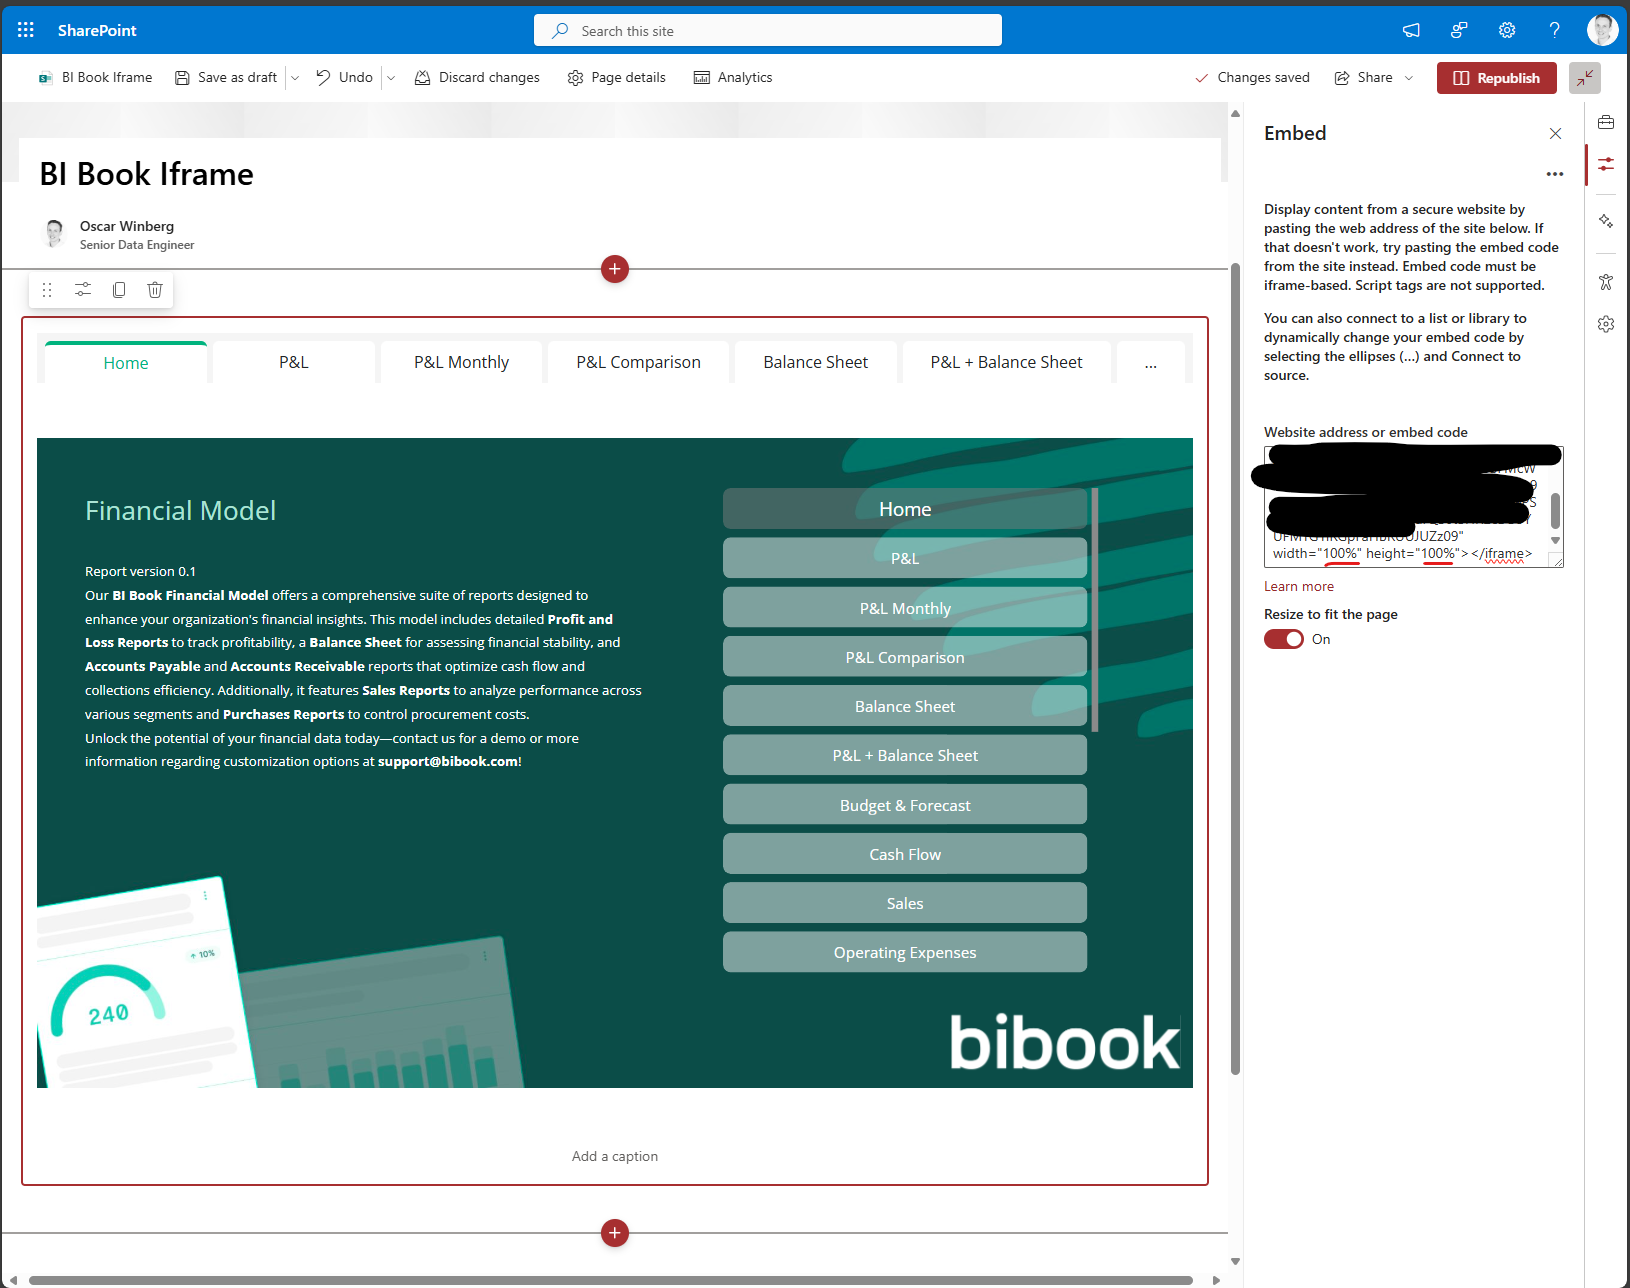This screenshot has height=1288, width=1630.
Task: Click the horizontal scrollbar at bottom
Action: tap(611, 1280)
